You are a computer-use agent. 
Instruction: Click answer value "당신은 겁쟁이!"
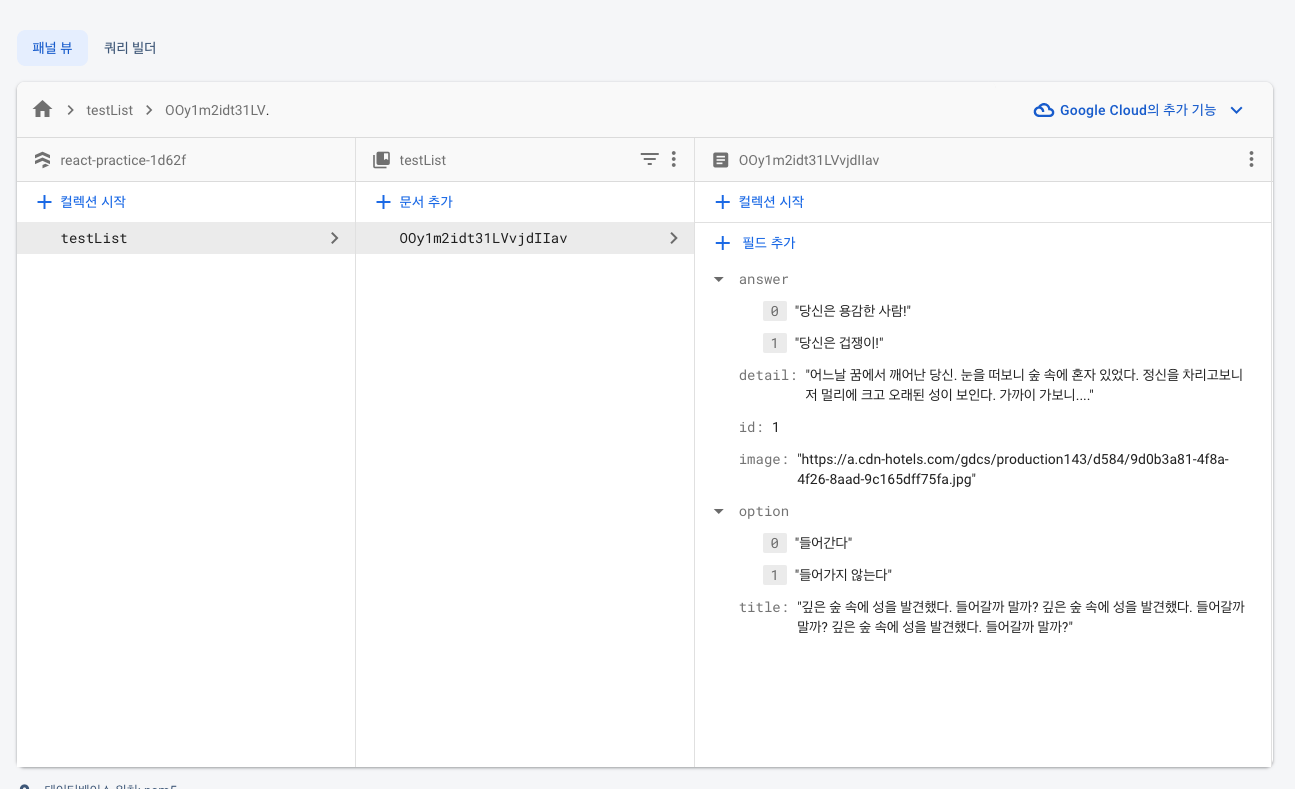click(x=839, y=343)
